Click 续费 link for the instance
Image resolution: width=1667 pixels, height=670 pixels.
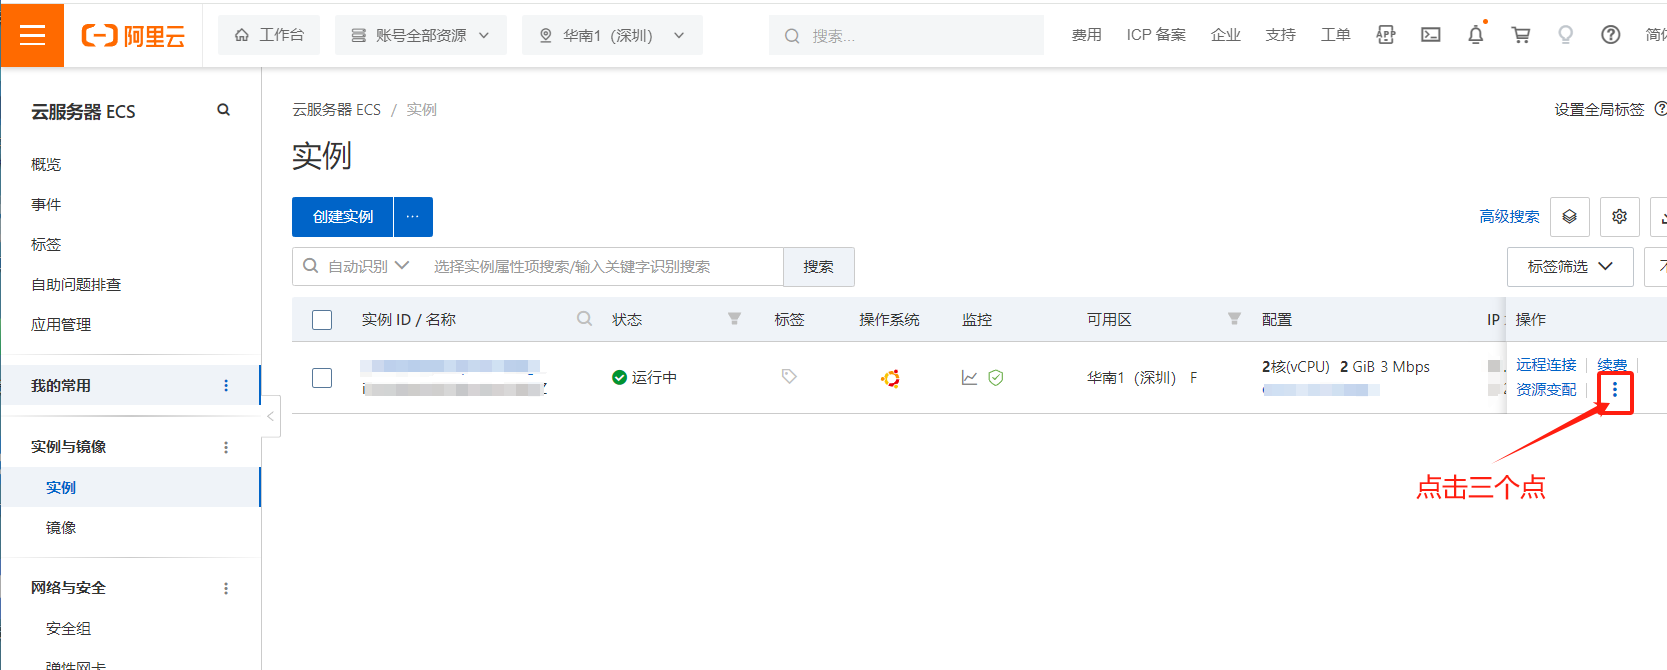tap(1612, 365)
